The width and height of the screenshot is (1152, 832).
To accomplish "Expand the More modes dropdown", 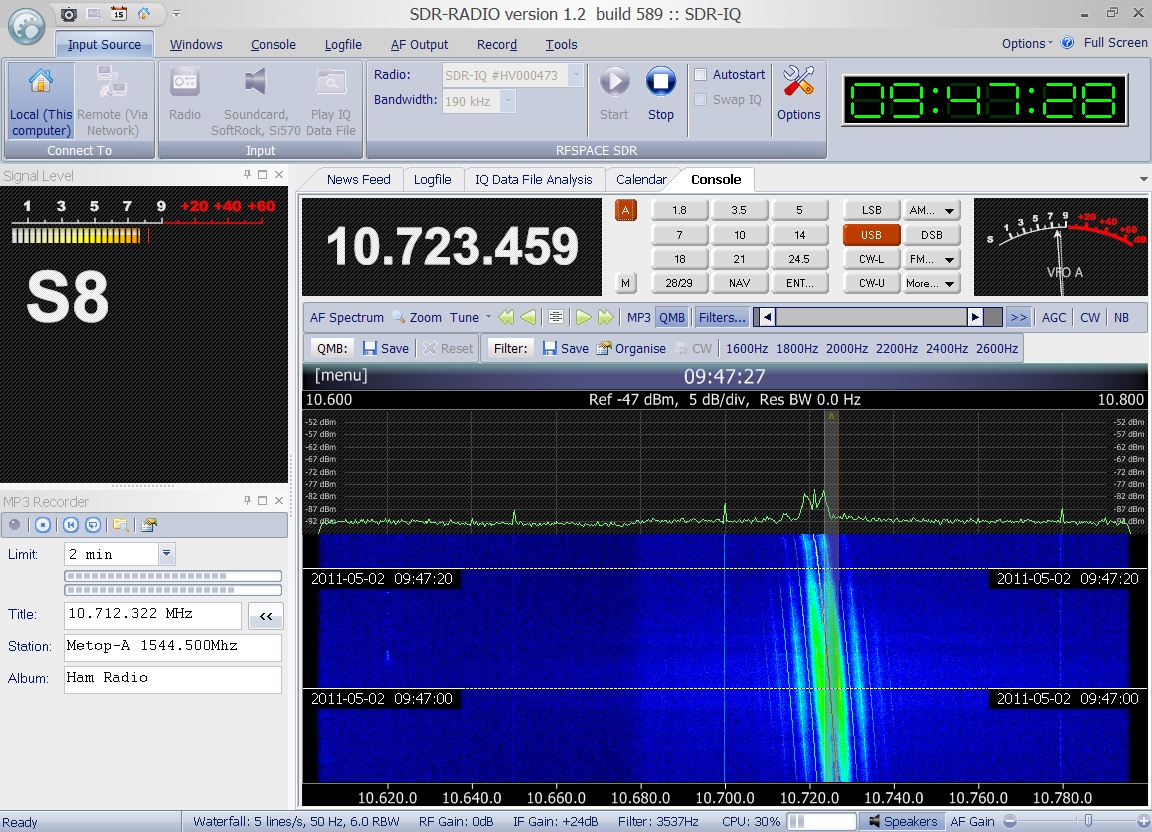I will tap(931, 283).
